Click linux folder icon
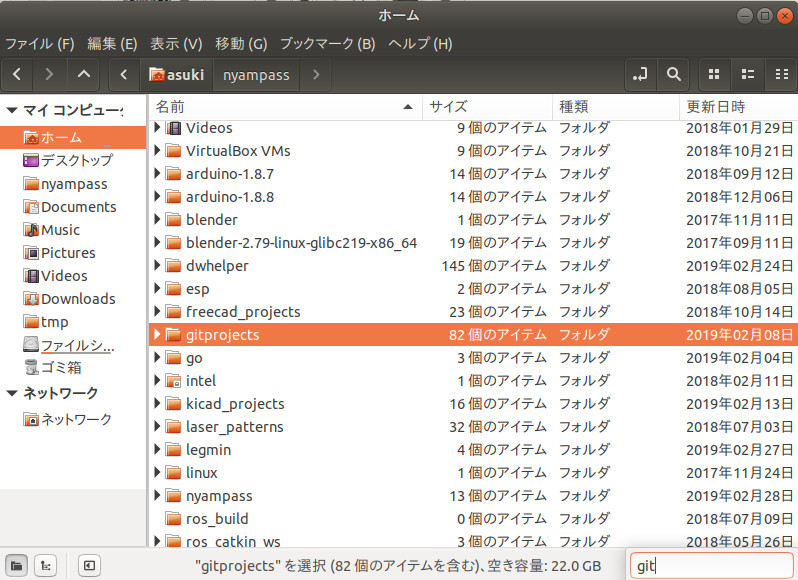 [x=174, y=473]
